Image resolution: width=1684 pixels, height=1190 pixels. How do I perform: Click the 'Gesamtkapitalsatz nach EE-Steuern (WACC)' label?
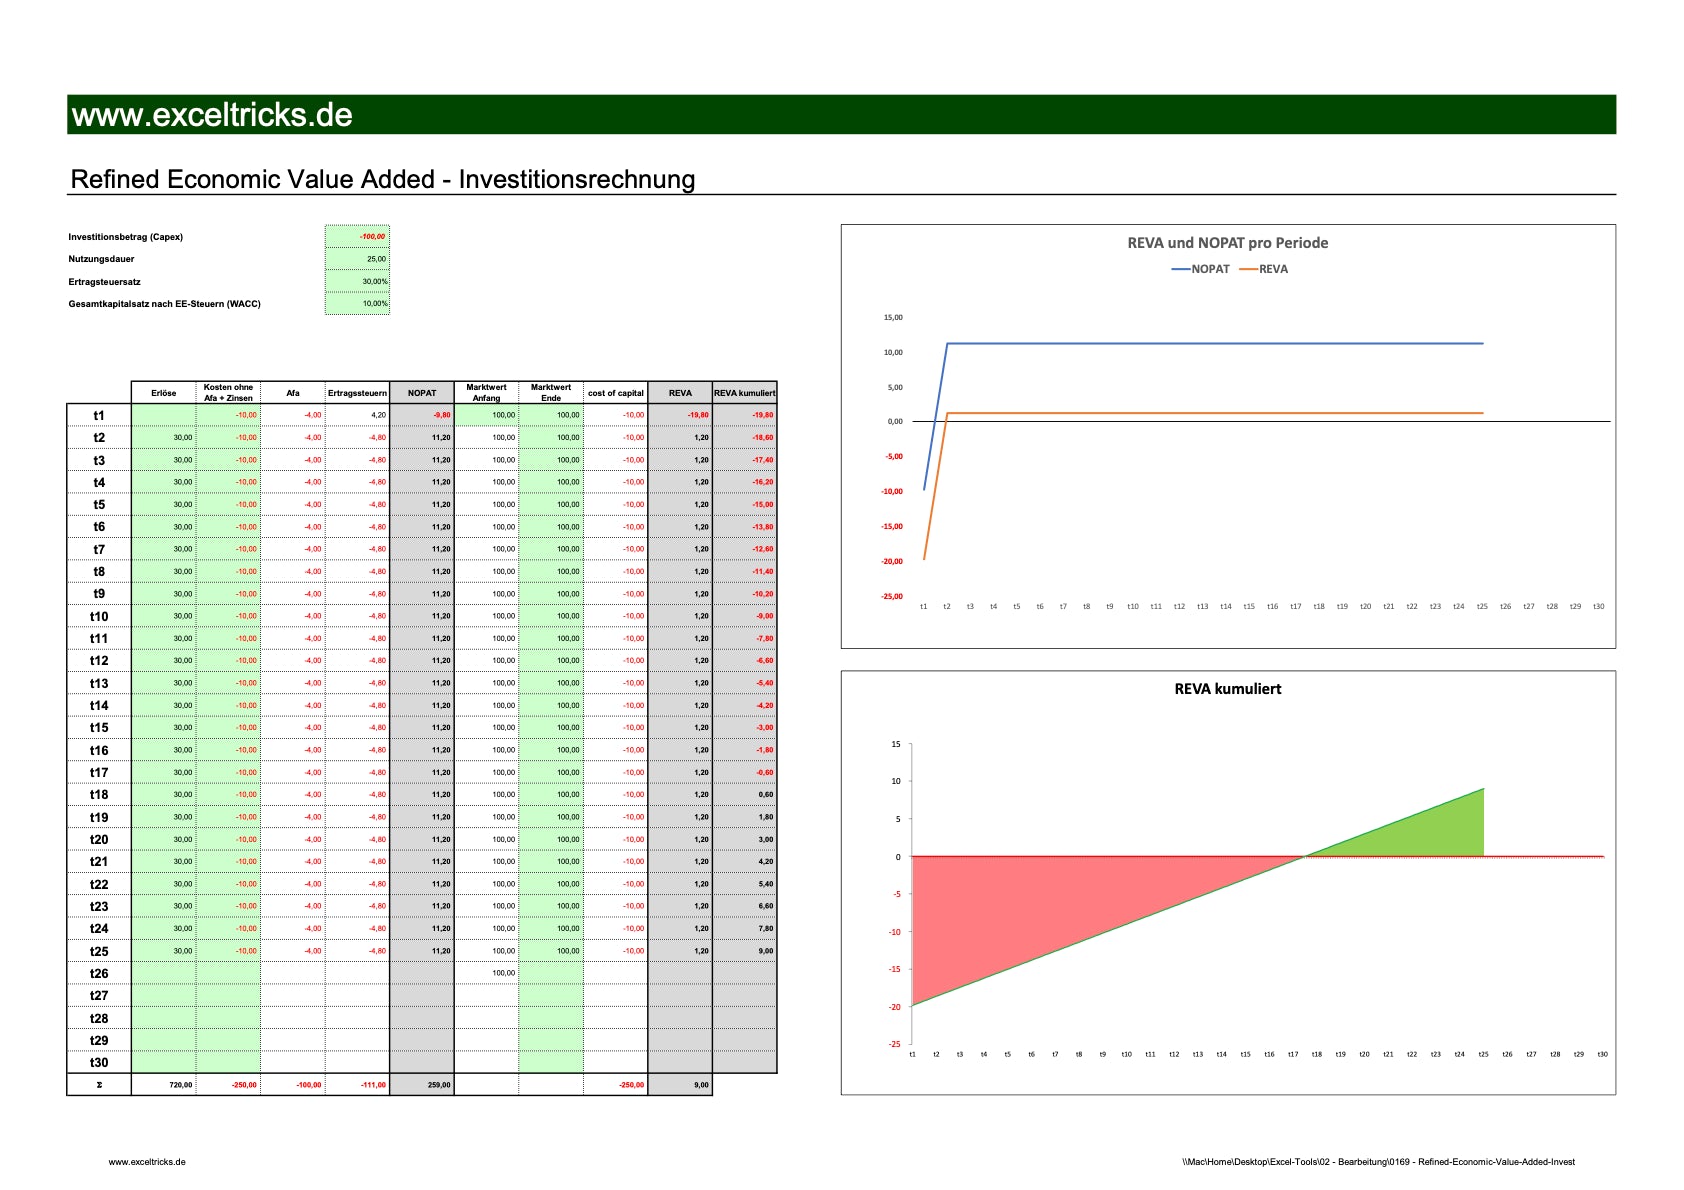pyautogui.click(x=164, y=304)
